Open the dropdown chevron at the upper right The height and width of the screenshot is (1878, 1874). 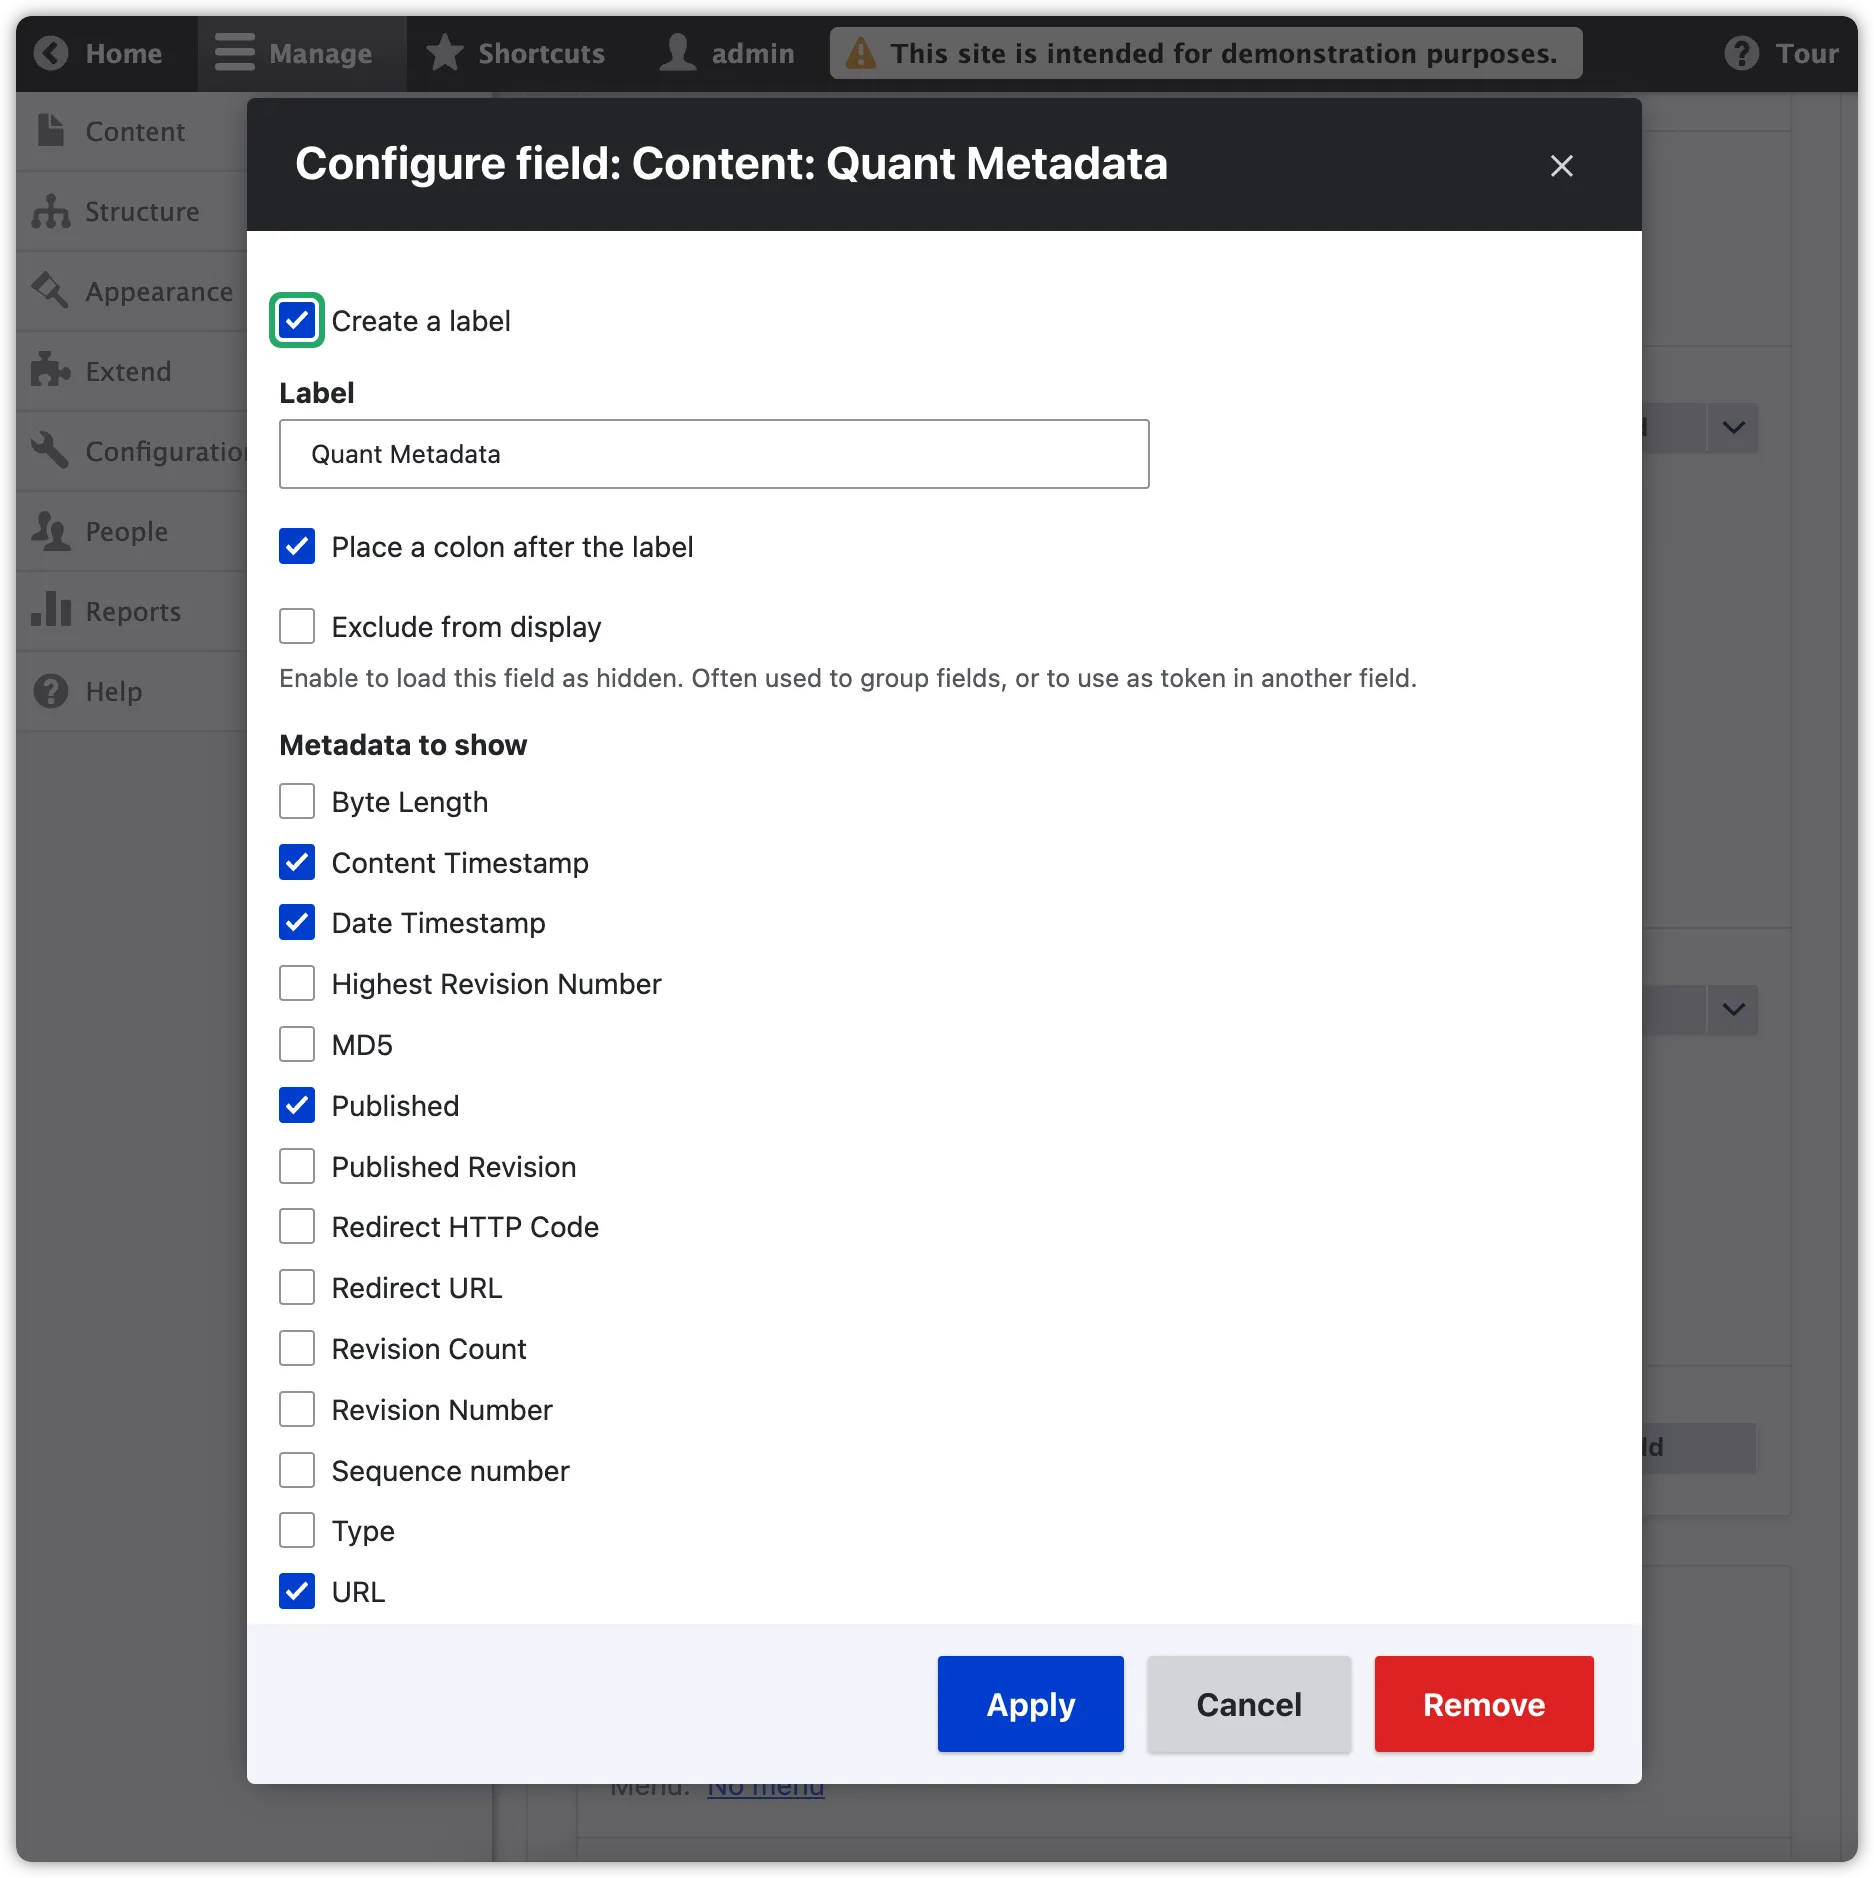click(x=1733, y=428)
